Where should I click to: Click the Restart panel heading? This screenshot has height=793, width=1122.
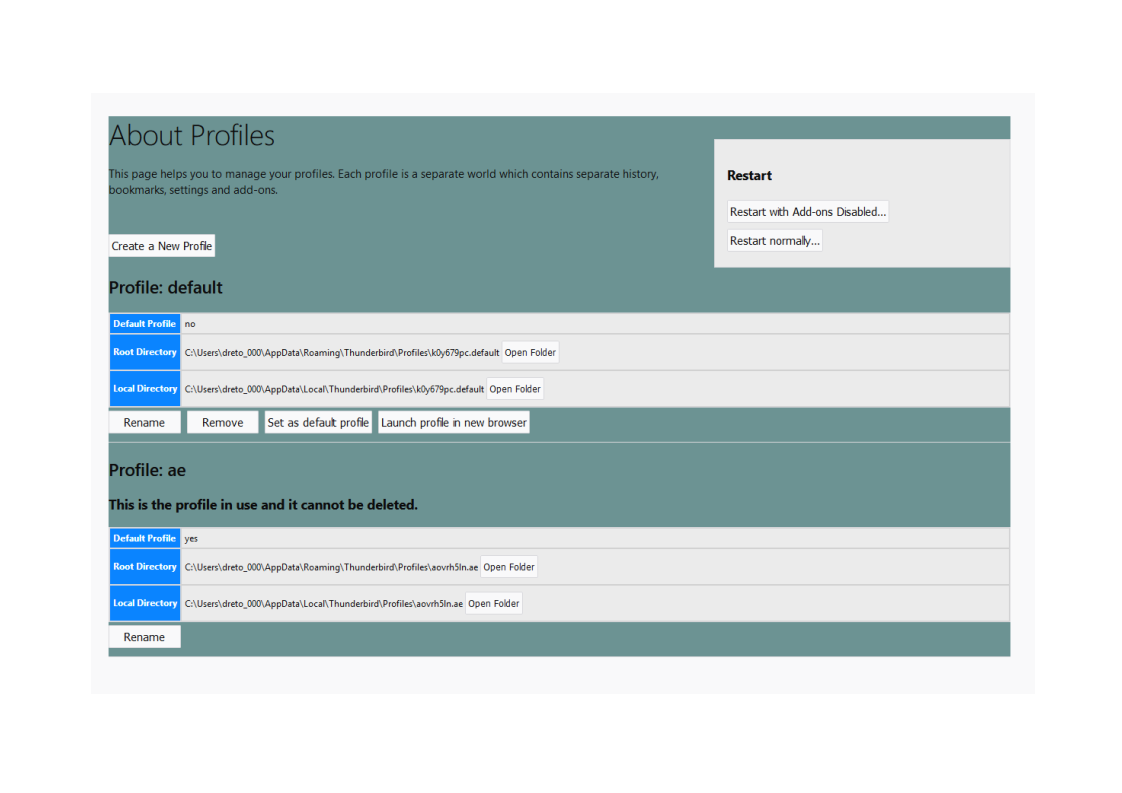tap(749, 176)
